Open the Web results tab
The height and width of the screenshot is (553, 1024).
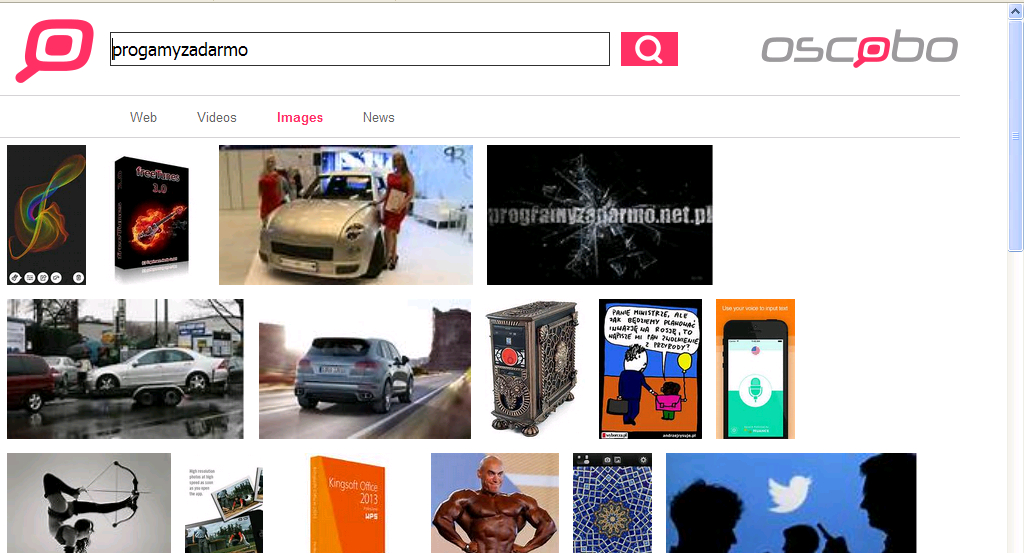143,117
